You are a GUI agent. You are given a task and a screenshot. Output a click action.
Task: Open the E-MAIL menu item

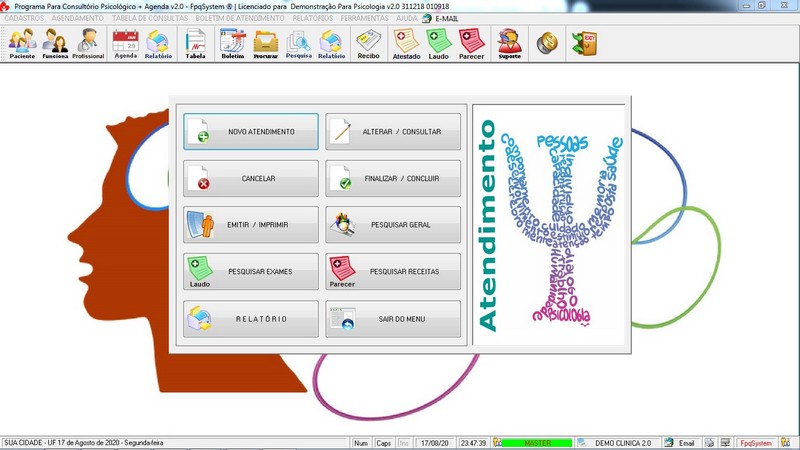coord(445,18)
